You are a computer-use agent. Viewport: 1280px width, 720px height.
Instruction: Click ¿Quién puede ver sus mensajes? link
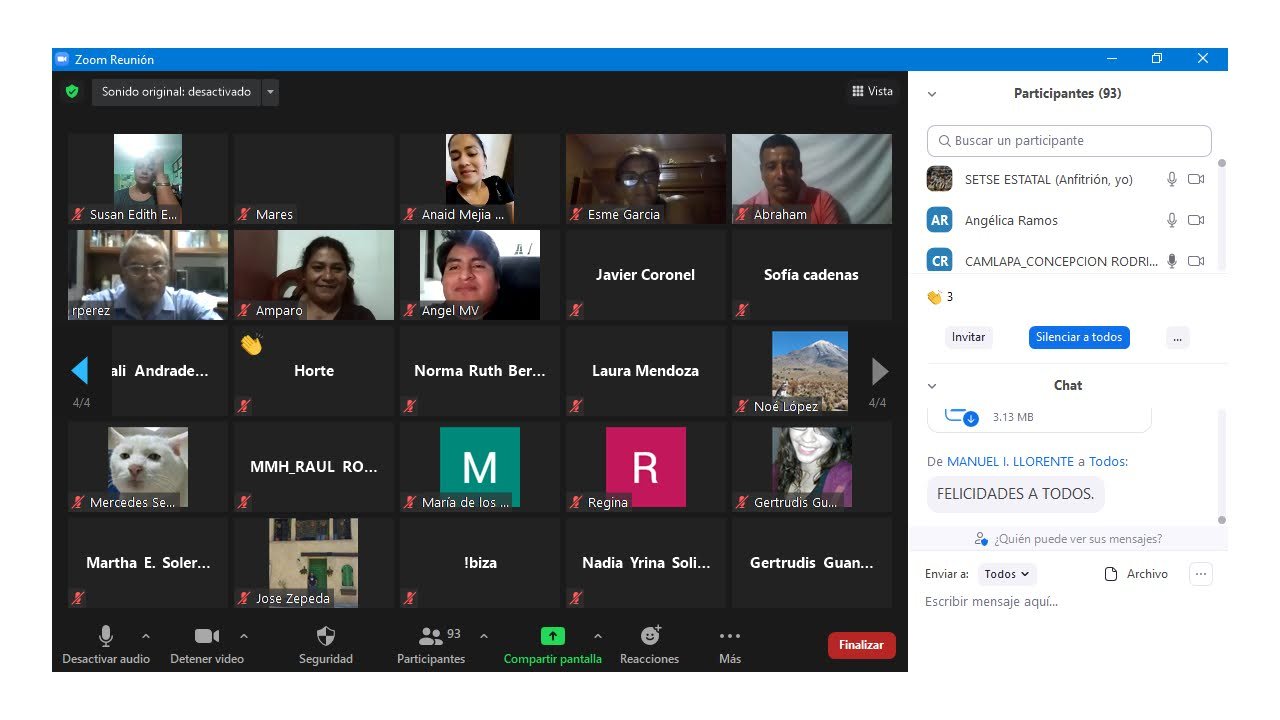point(1078,539)
